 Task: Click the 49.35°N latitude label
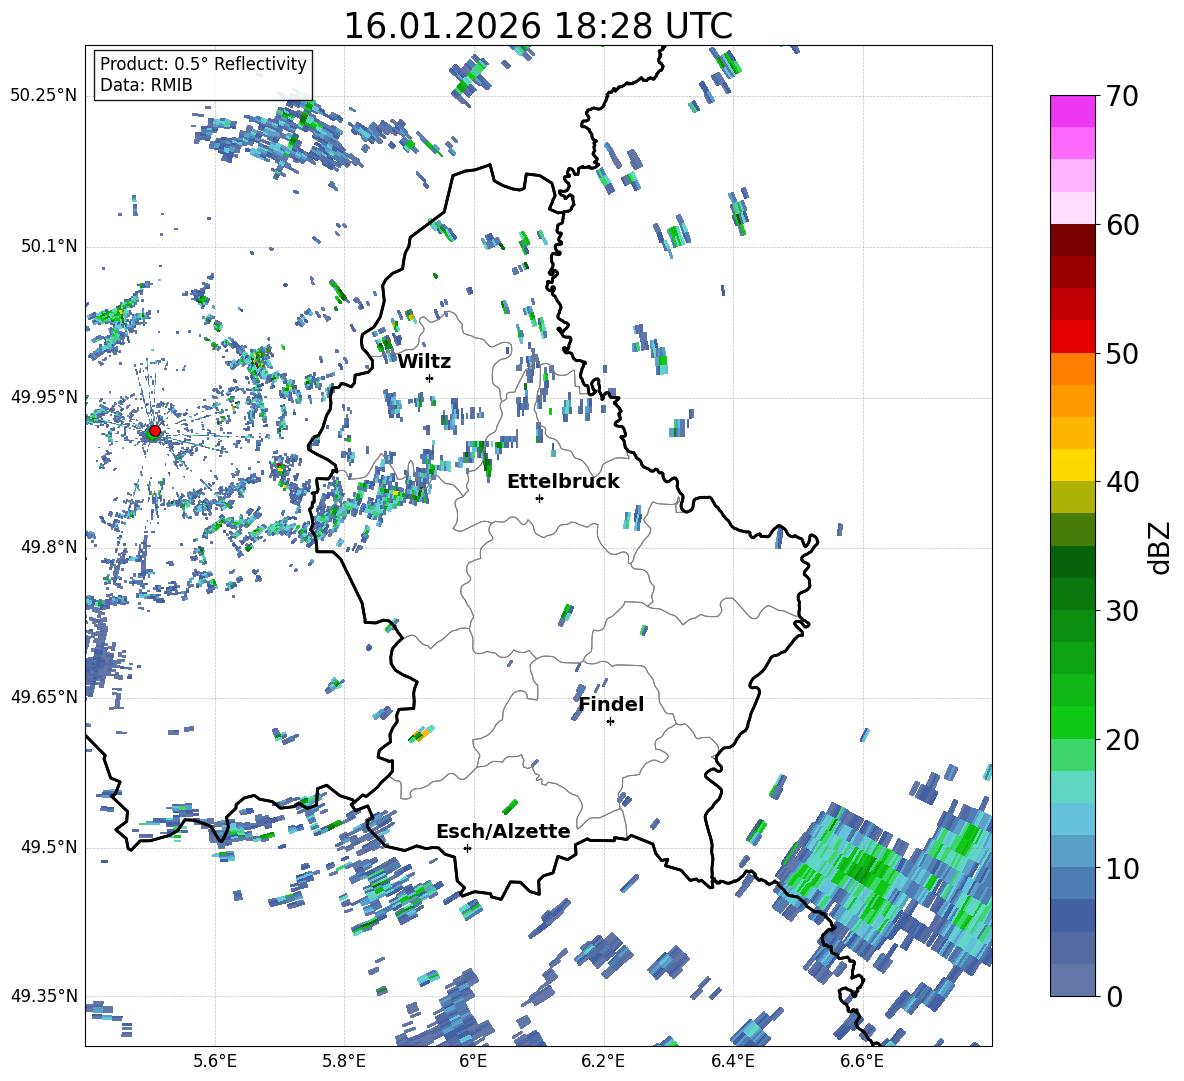click(44, 996)
